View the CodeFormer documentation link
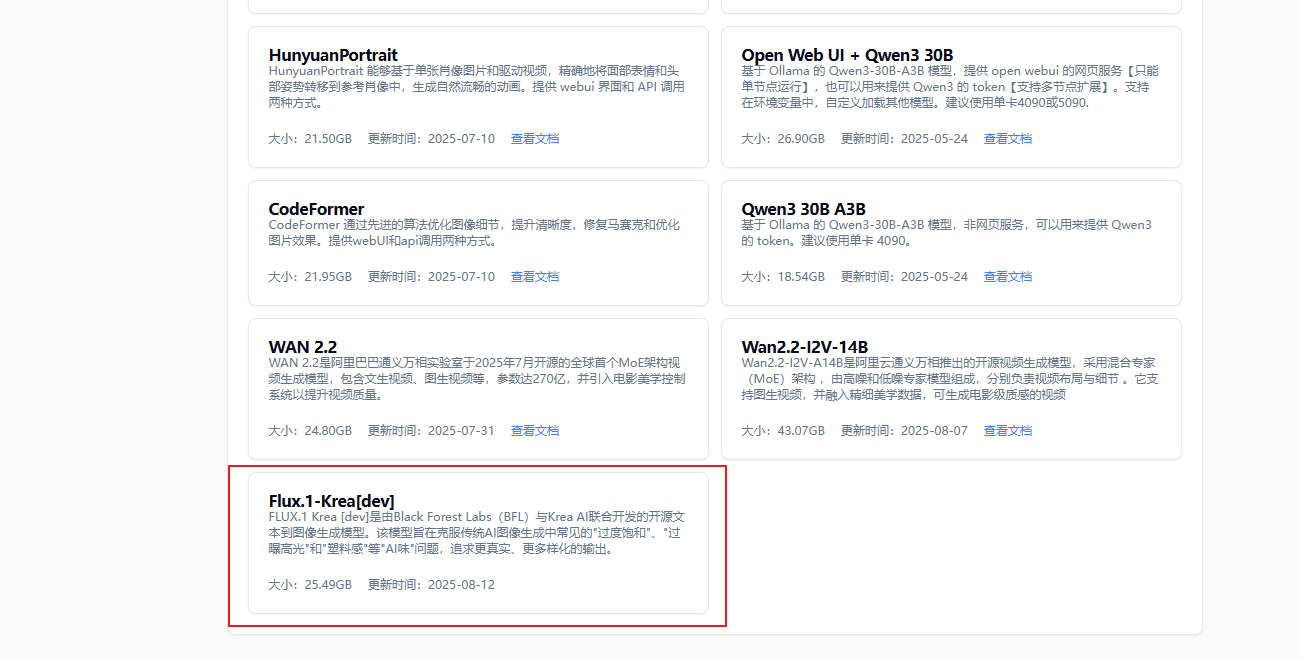This screenshot has width=1300, height=659. click(x=534, y=277)
